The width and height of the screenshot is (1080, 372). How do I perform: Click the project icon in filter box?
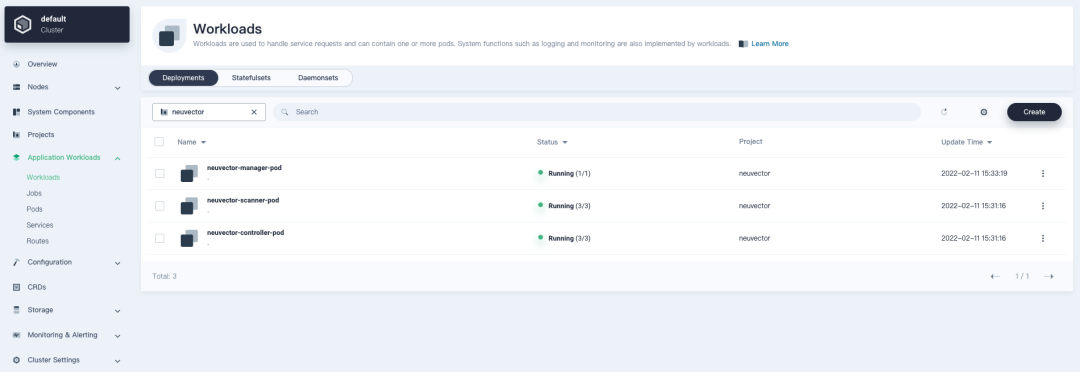(x=164, y=112)
